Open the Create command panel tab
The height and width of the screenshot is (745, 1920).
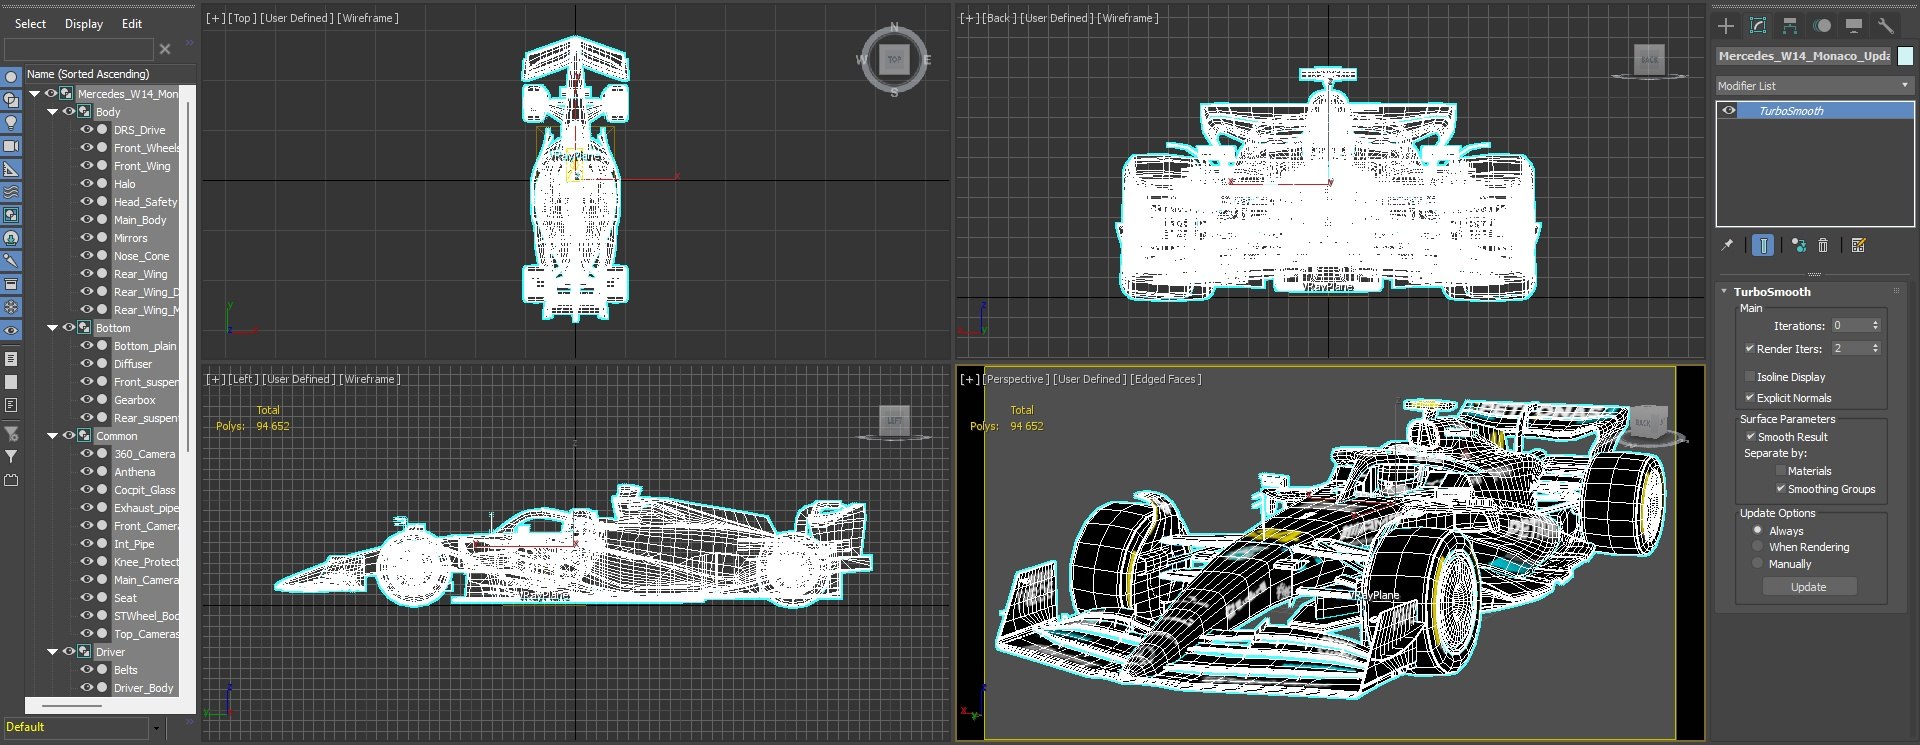click(x=1726, y=26)
